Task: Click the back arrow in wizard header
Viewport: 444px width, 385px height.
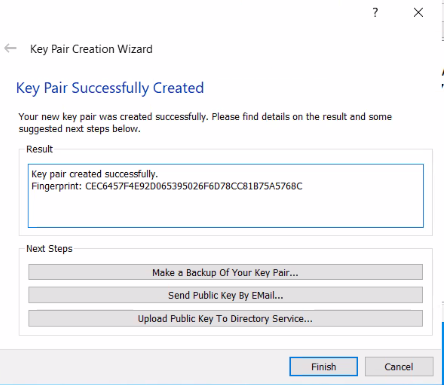Action: click(10, 48)
